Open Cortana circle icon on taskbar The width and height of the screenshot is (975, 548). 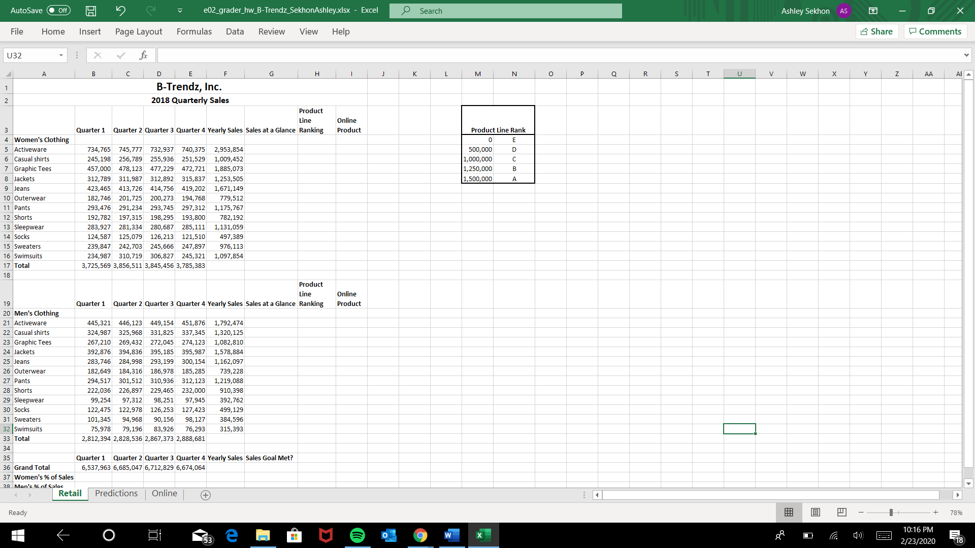click(109, 536)
